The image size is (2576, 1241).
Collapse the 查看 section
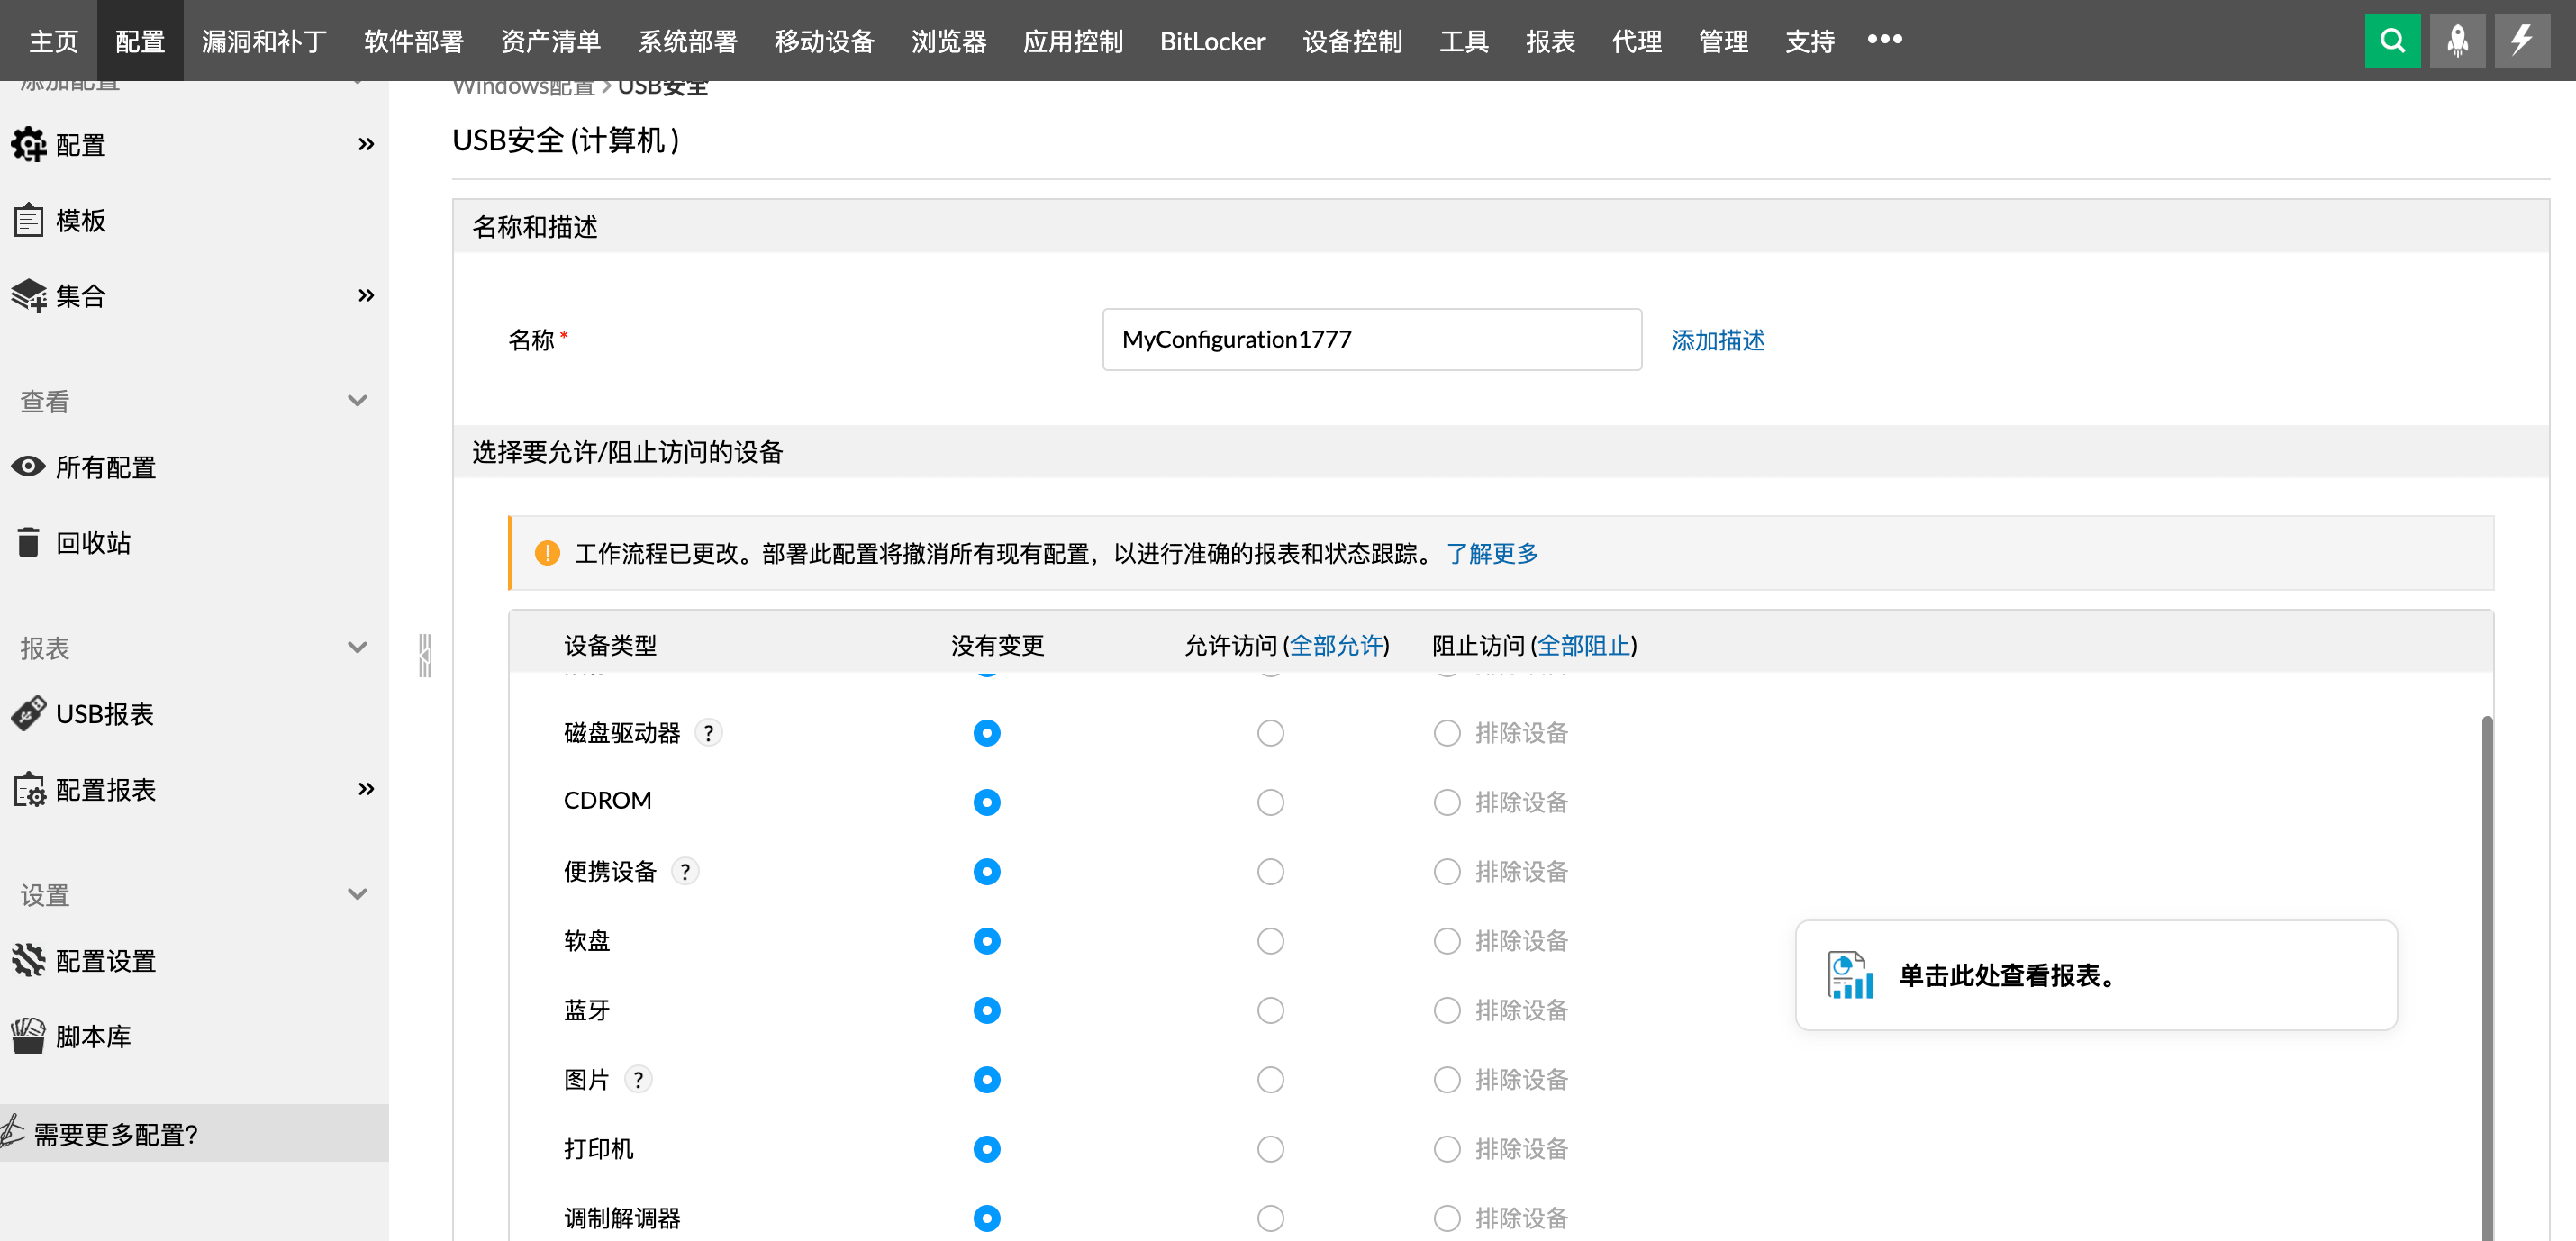tap(356, 400)
